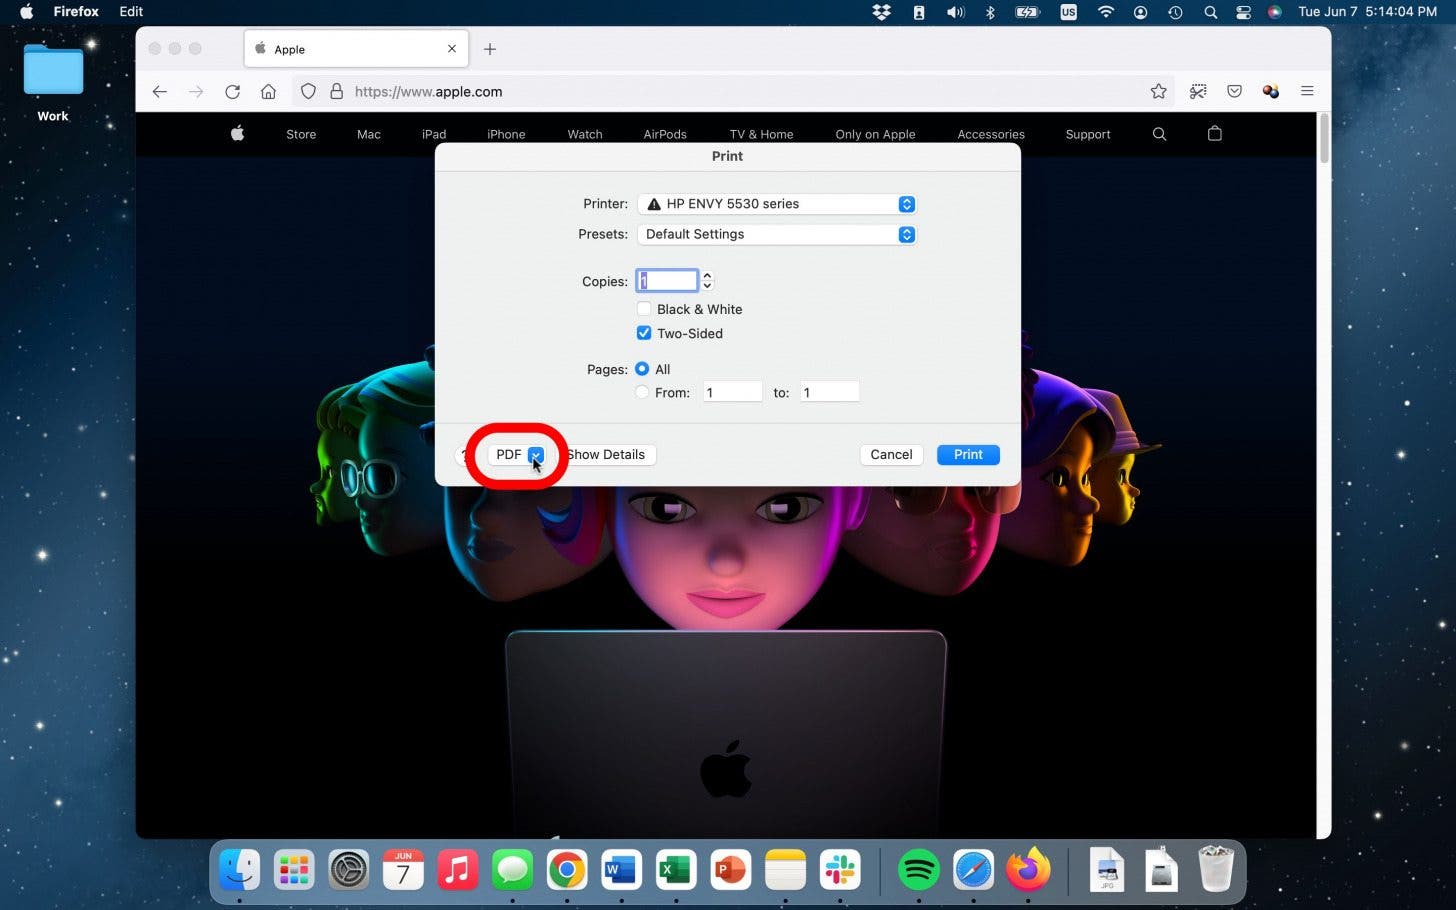Open the Firefox hamburger menu

[x=1307, y=91]
